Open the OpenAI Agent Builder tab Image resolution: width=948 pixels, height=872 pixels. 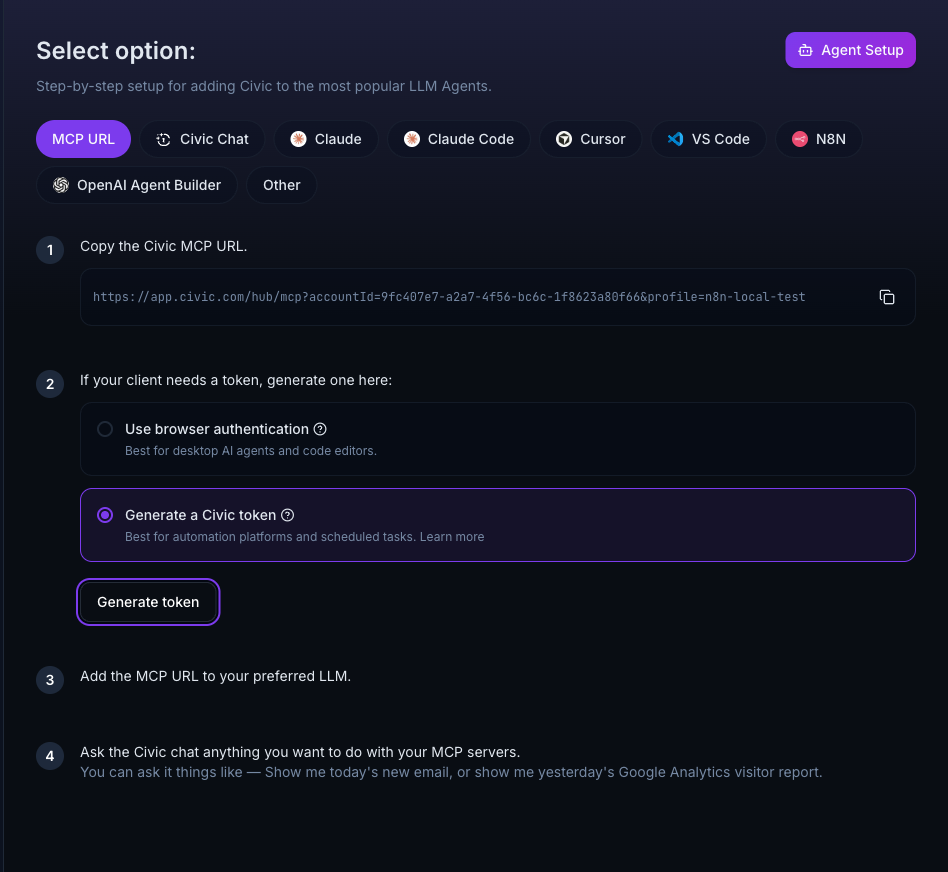click(137, 185)
